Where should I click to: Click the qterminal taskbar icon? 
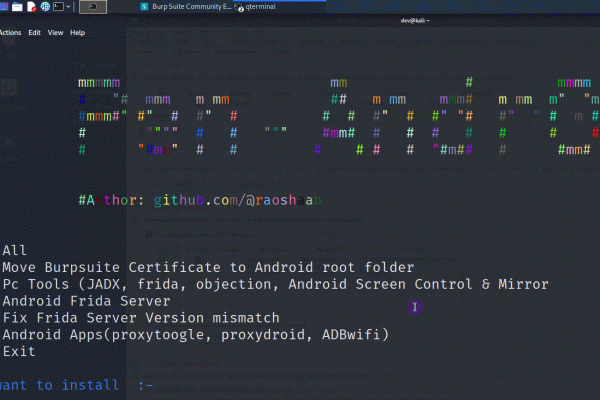[239, 7]
